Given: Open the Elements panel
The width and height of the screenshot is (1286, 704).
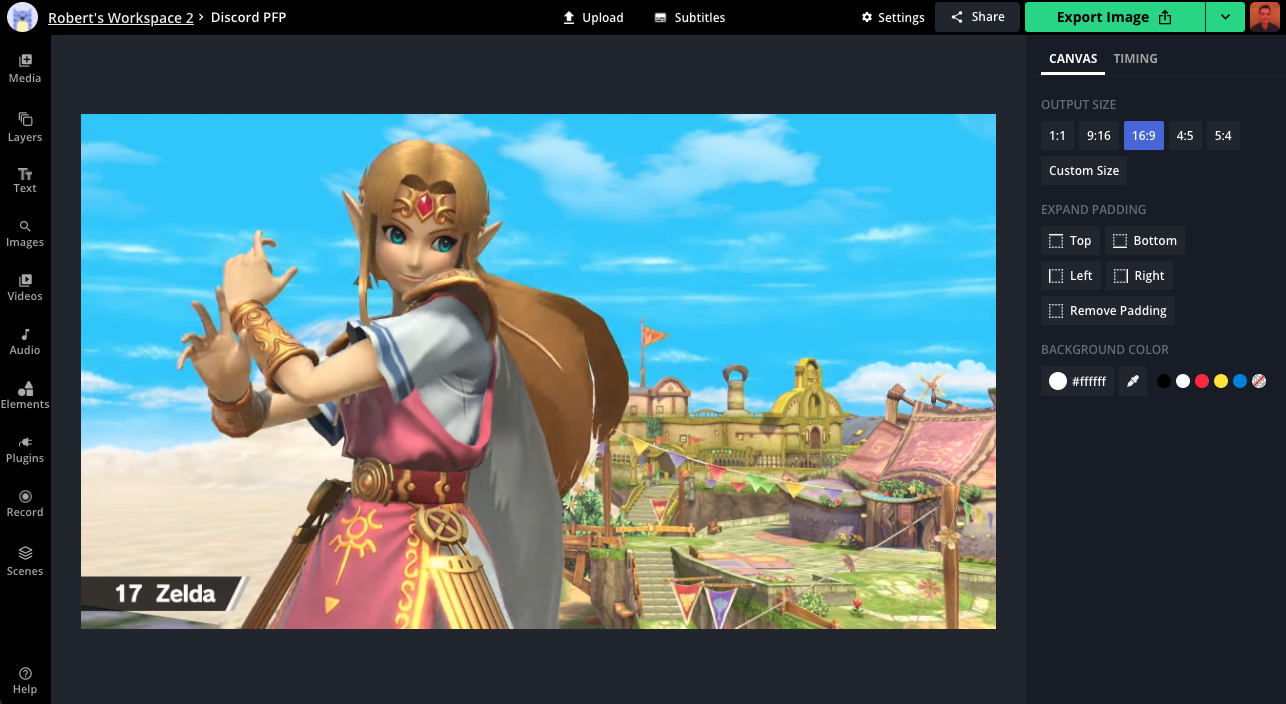Looking at the screenshot, I should [x=25, y=396].
